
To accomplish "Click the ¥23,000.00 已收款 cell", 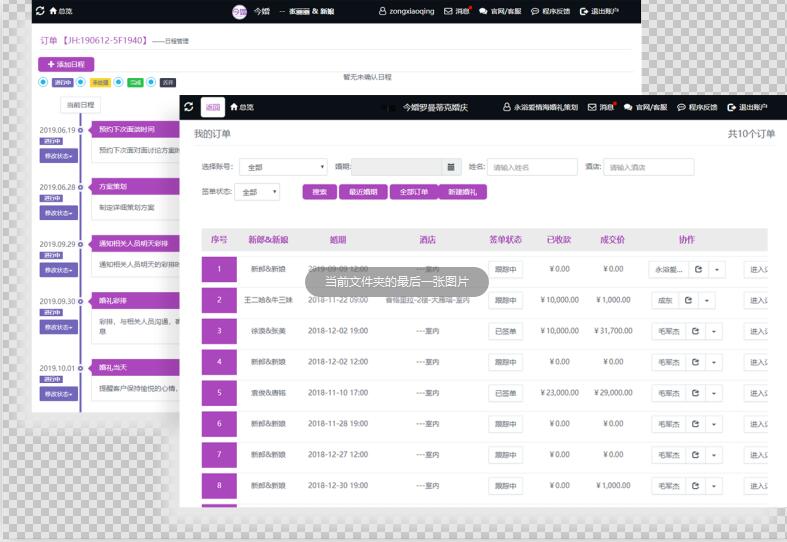I will click(x=560, y=393).
